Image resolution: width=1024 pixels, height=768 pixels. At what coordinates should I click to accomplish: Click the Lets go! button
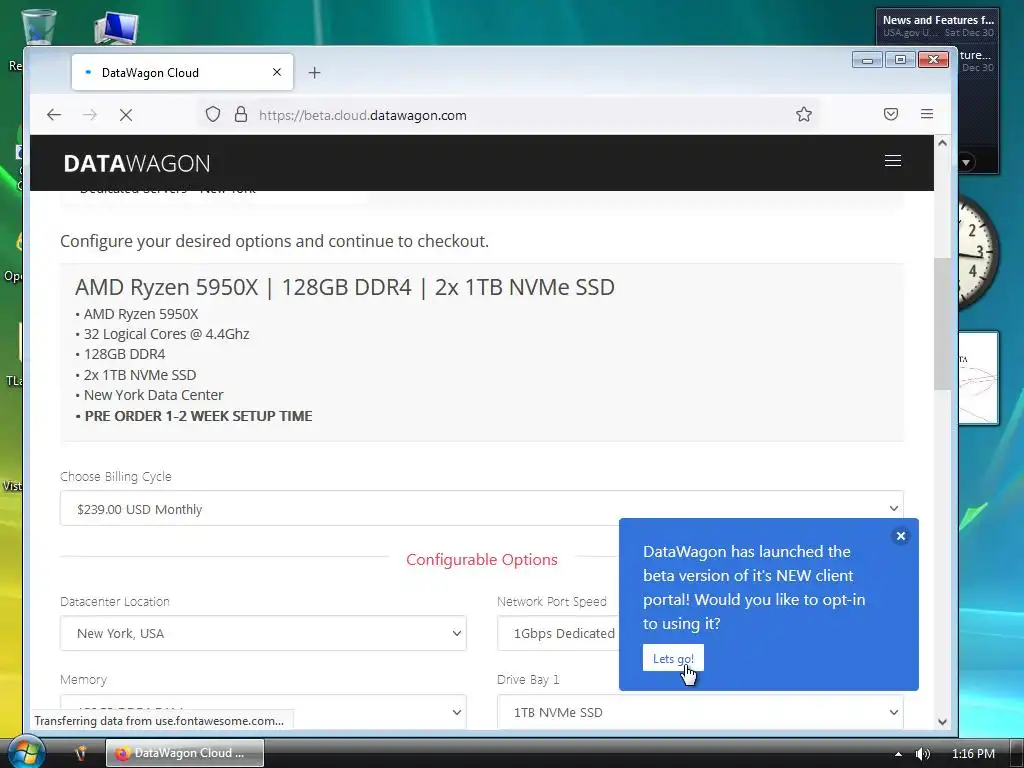673,658
